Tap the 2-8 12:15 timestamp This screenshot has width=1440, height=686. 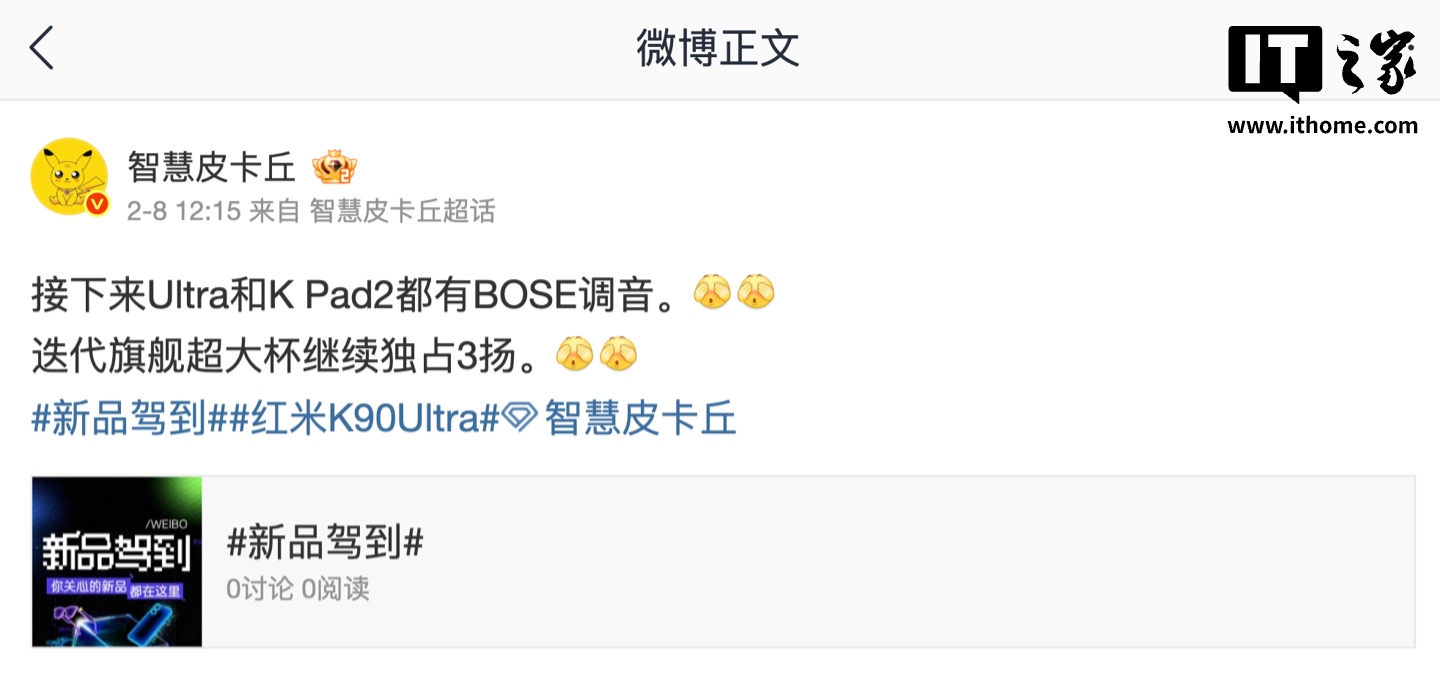click(x=183, y=211)
